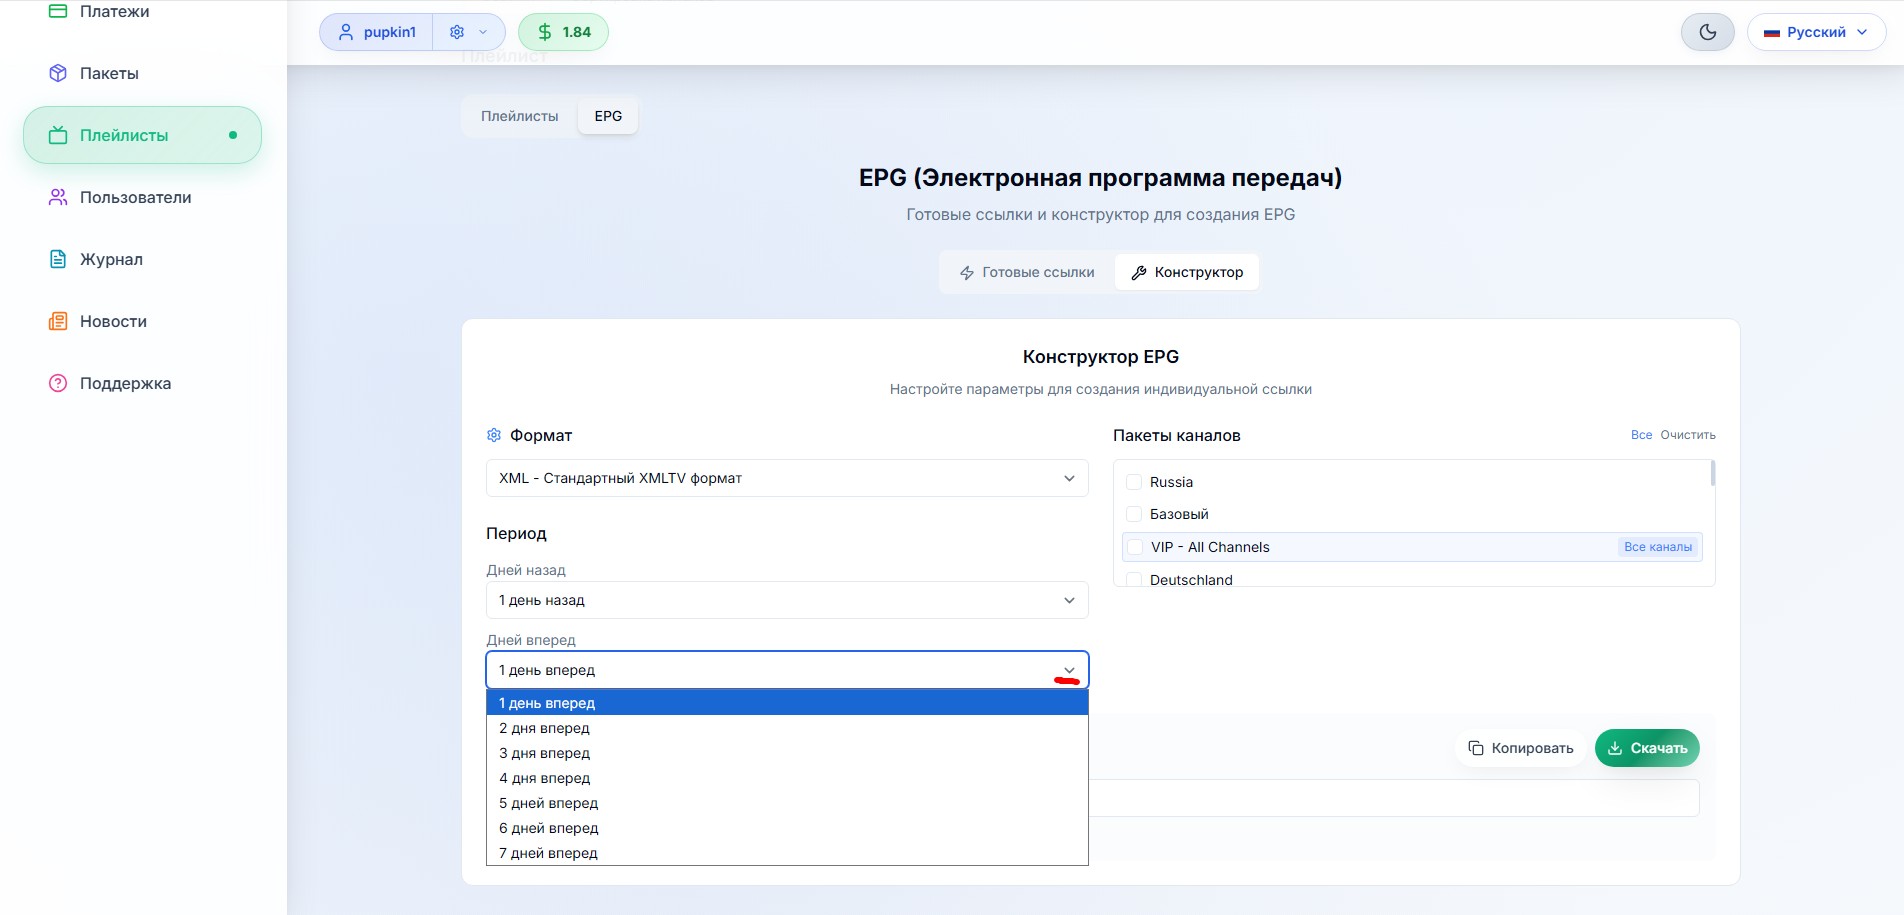The height and width of the screenshot is (915, 1904).
Task: Open account settings gear next to pupkin1
Action: (x=455, y=31)
